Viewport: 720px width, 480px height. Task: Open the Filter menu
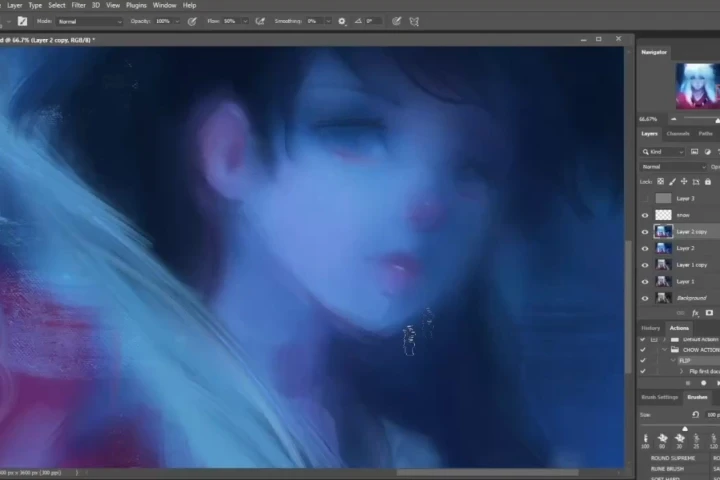pos(79,5)
